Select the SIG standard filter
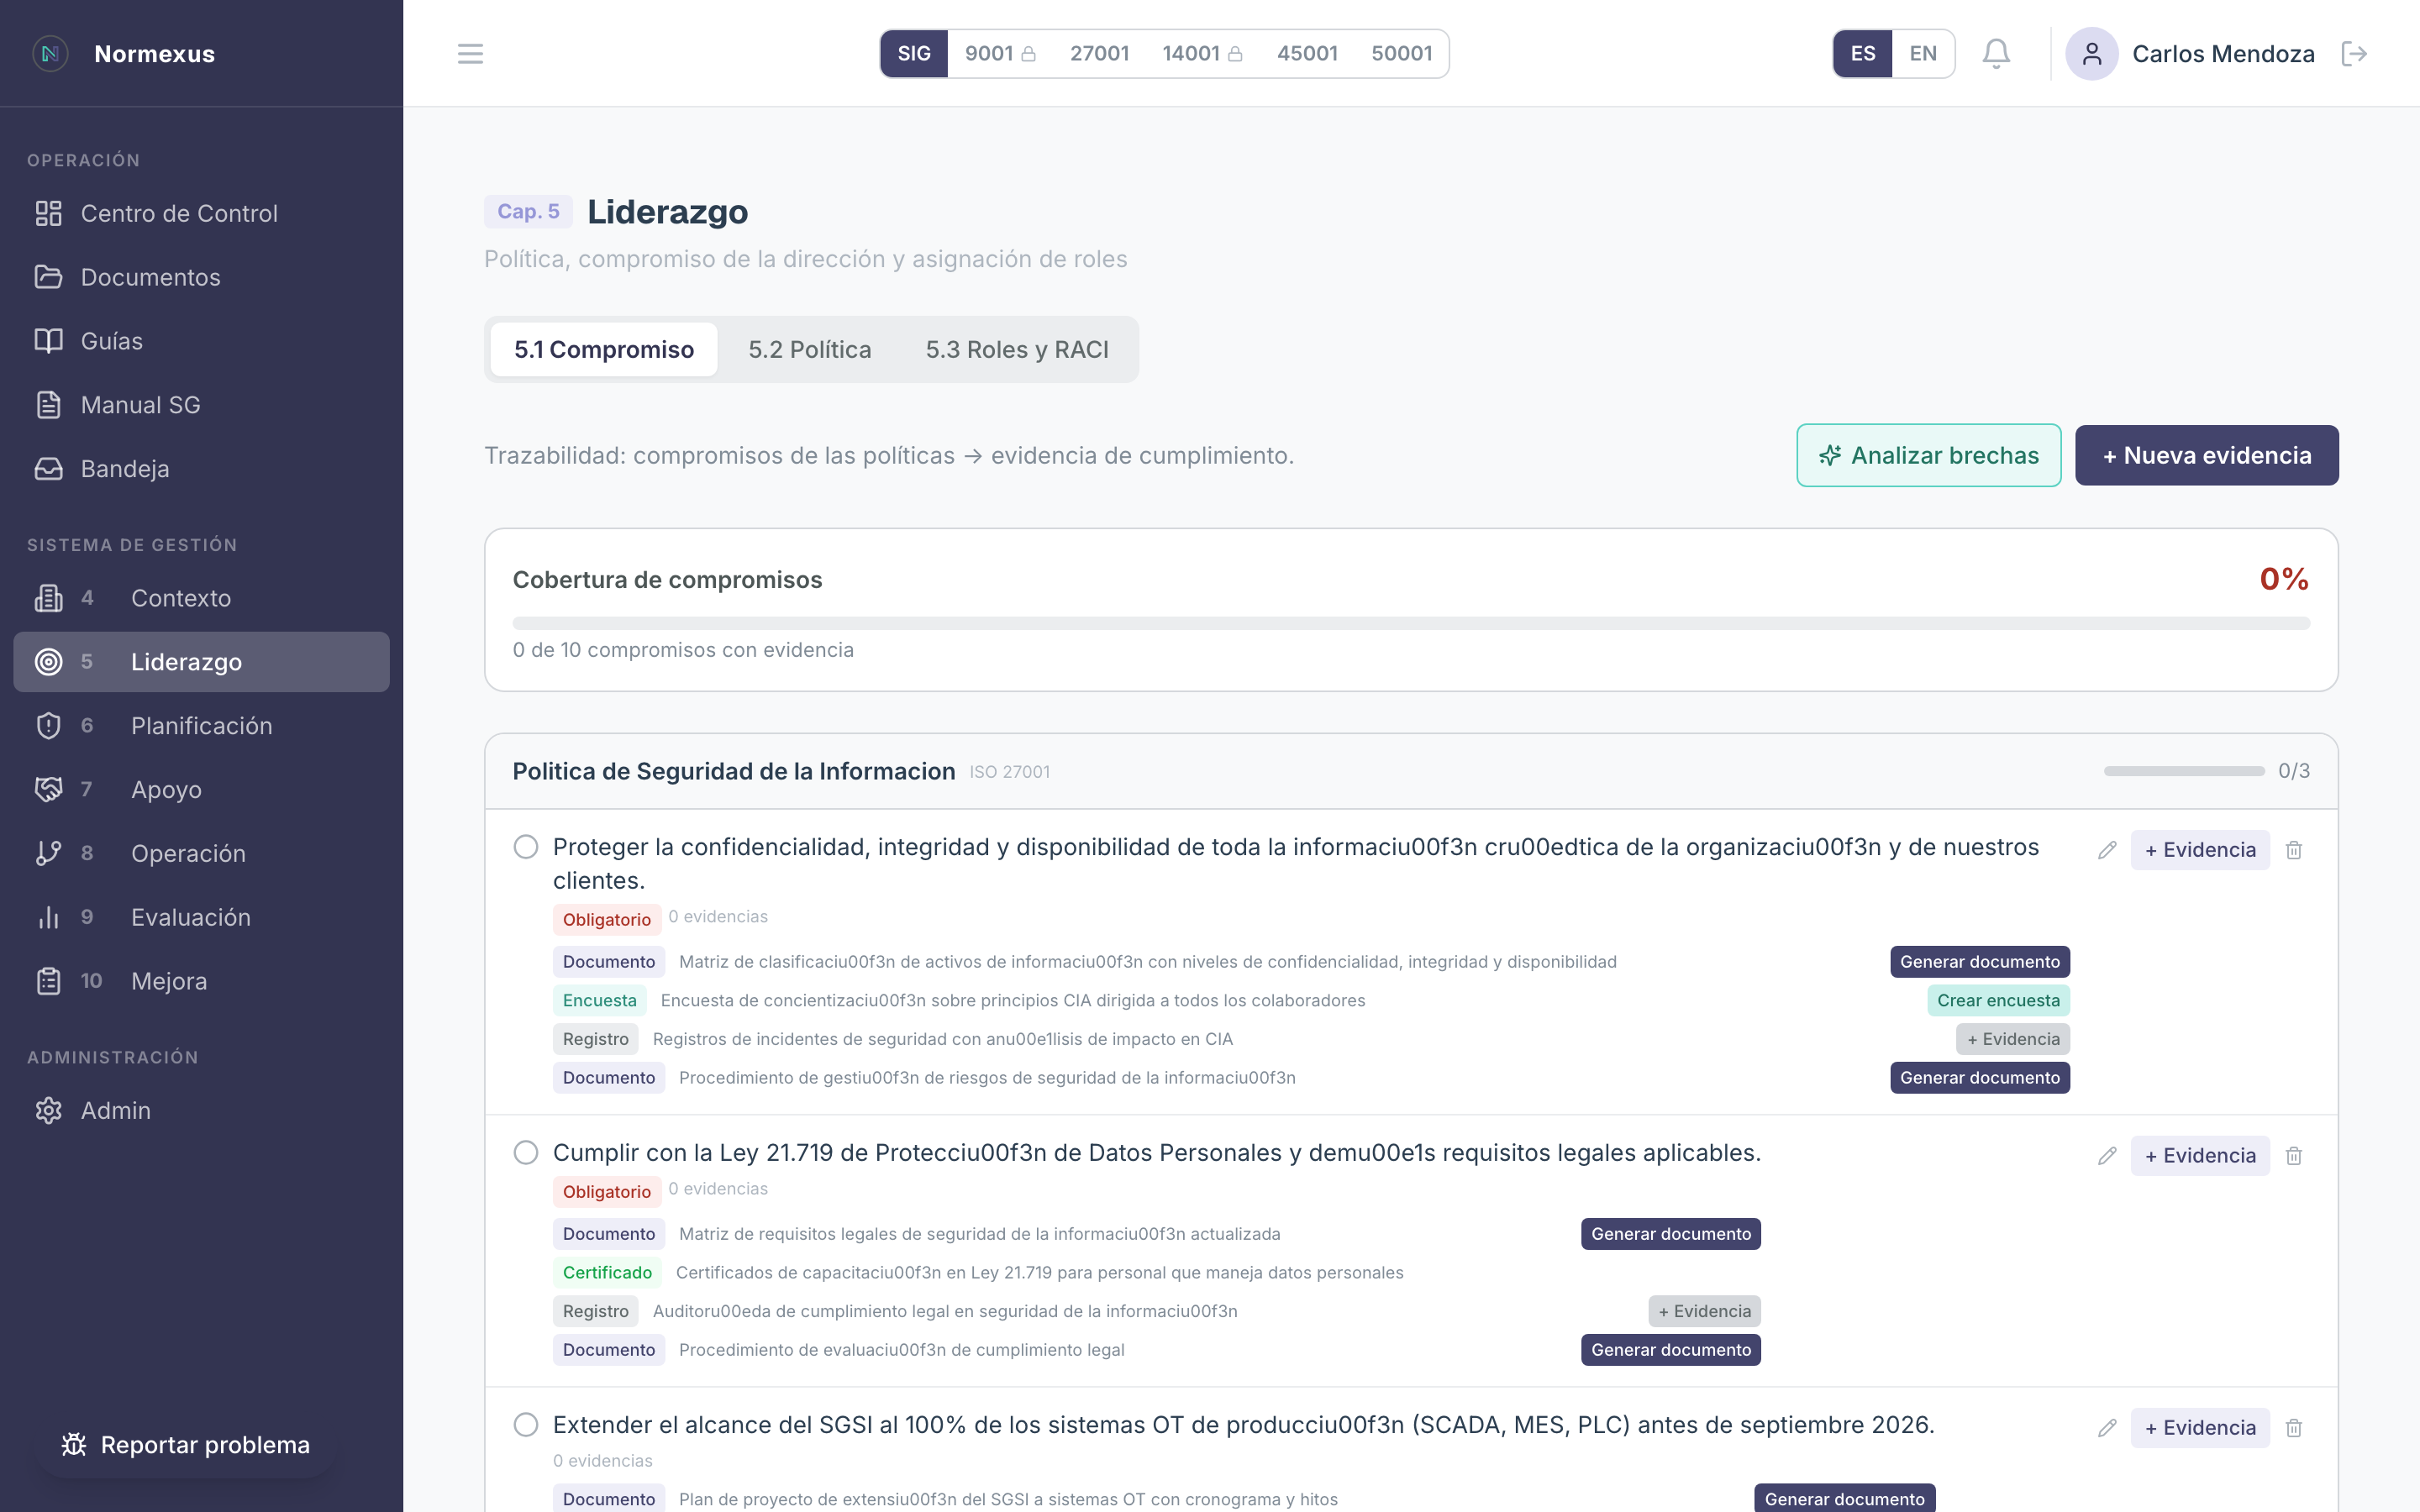2420x1512 pixels. click(914, 53)
